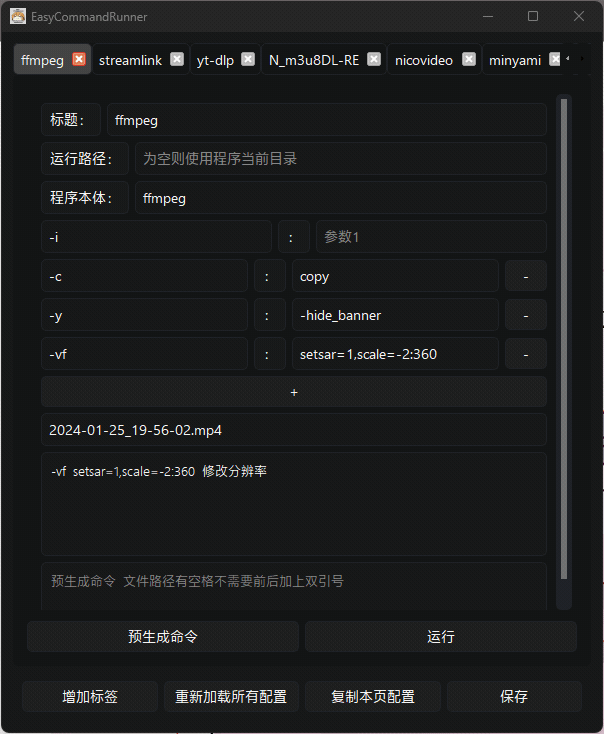The image size is (604, 734).
Task: Click the vertical scrollbar in the form
Action: (x=564, y=338)
